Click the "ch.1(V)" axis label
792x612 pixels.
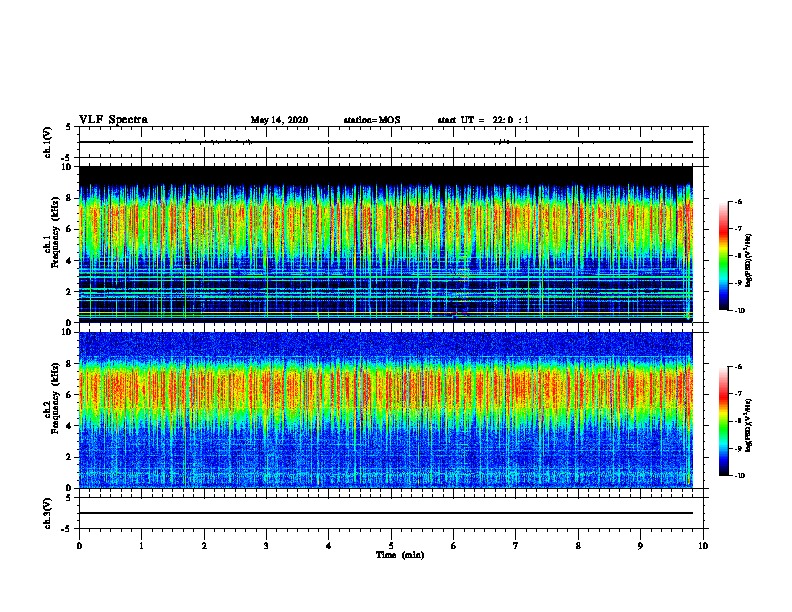[x=47, y=142]
